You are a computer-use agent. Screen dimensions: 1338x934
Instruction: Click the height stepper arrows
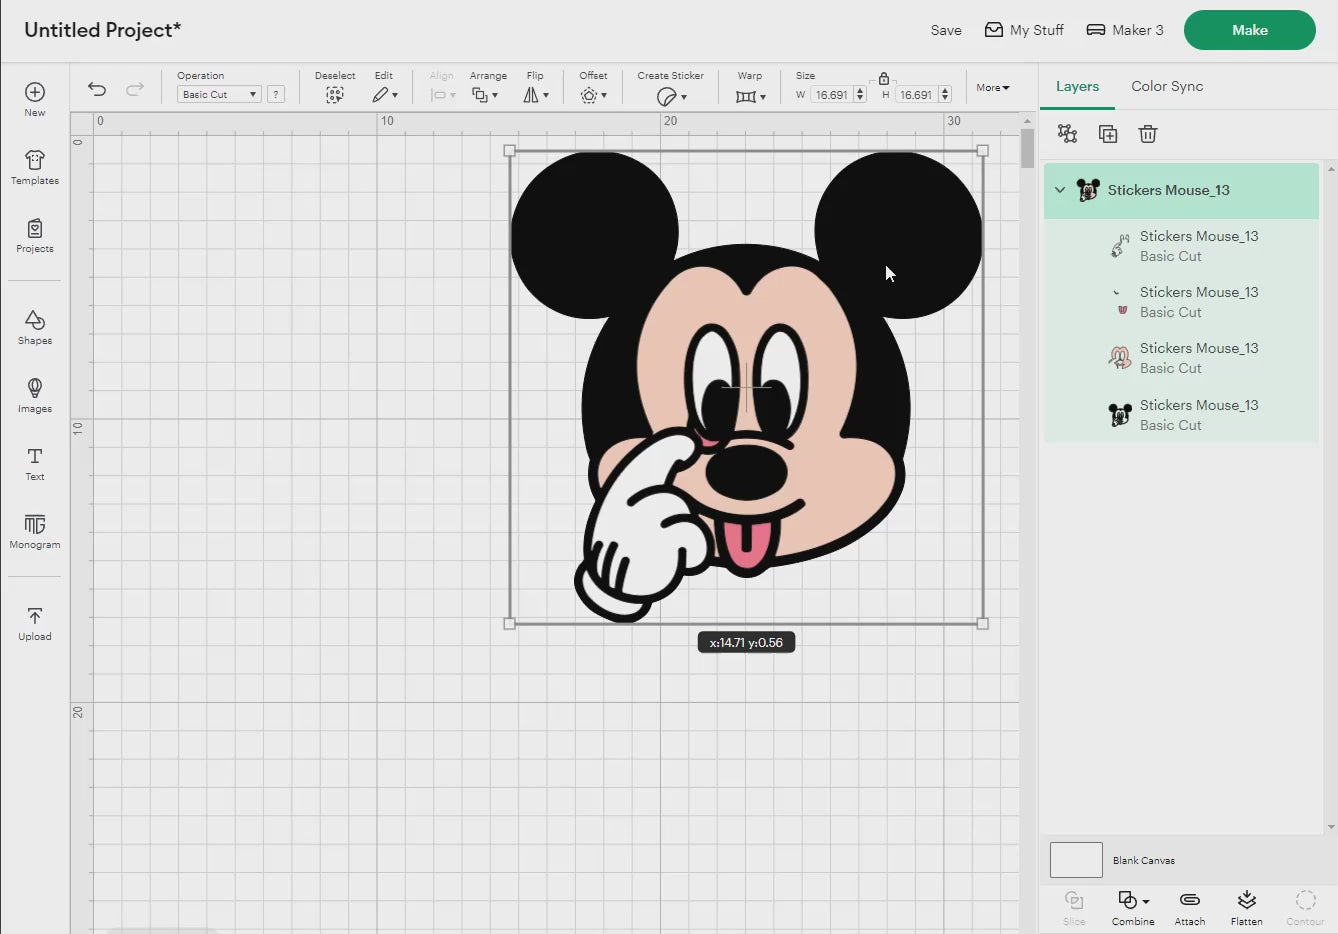[944, 95]
